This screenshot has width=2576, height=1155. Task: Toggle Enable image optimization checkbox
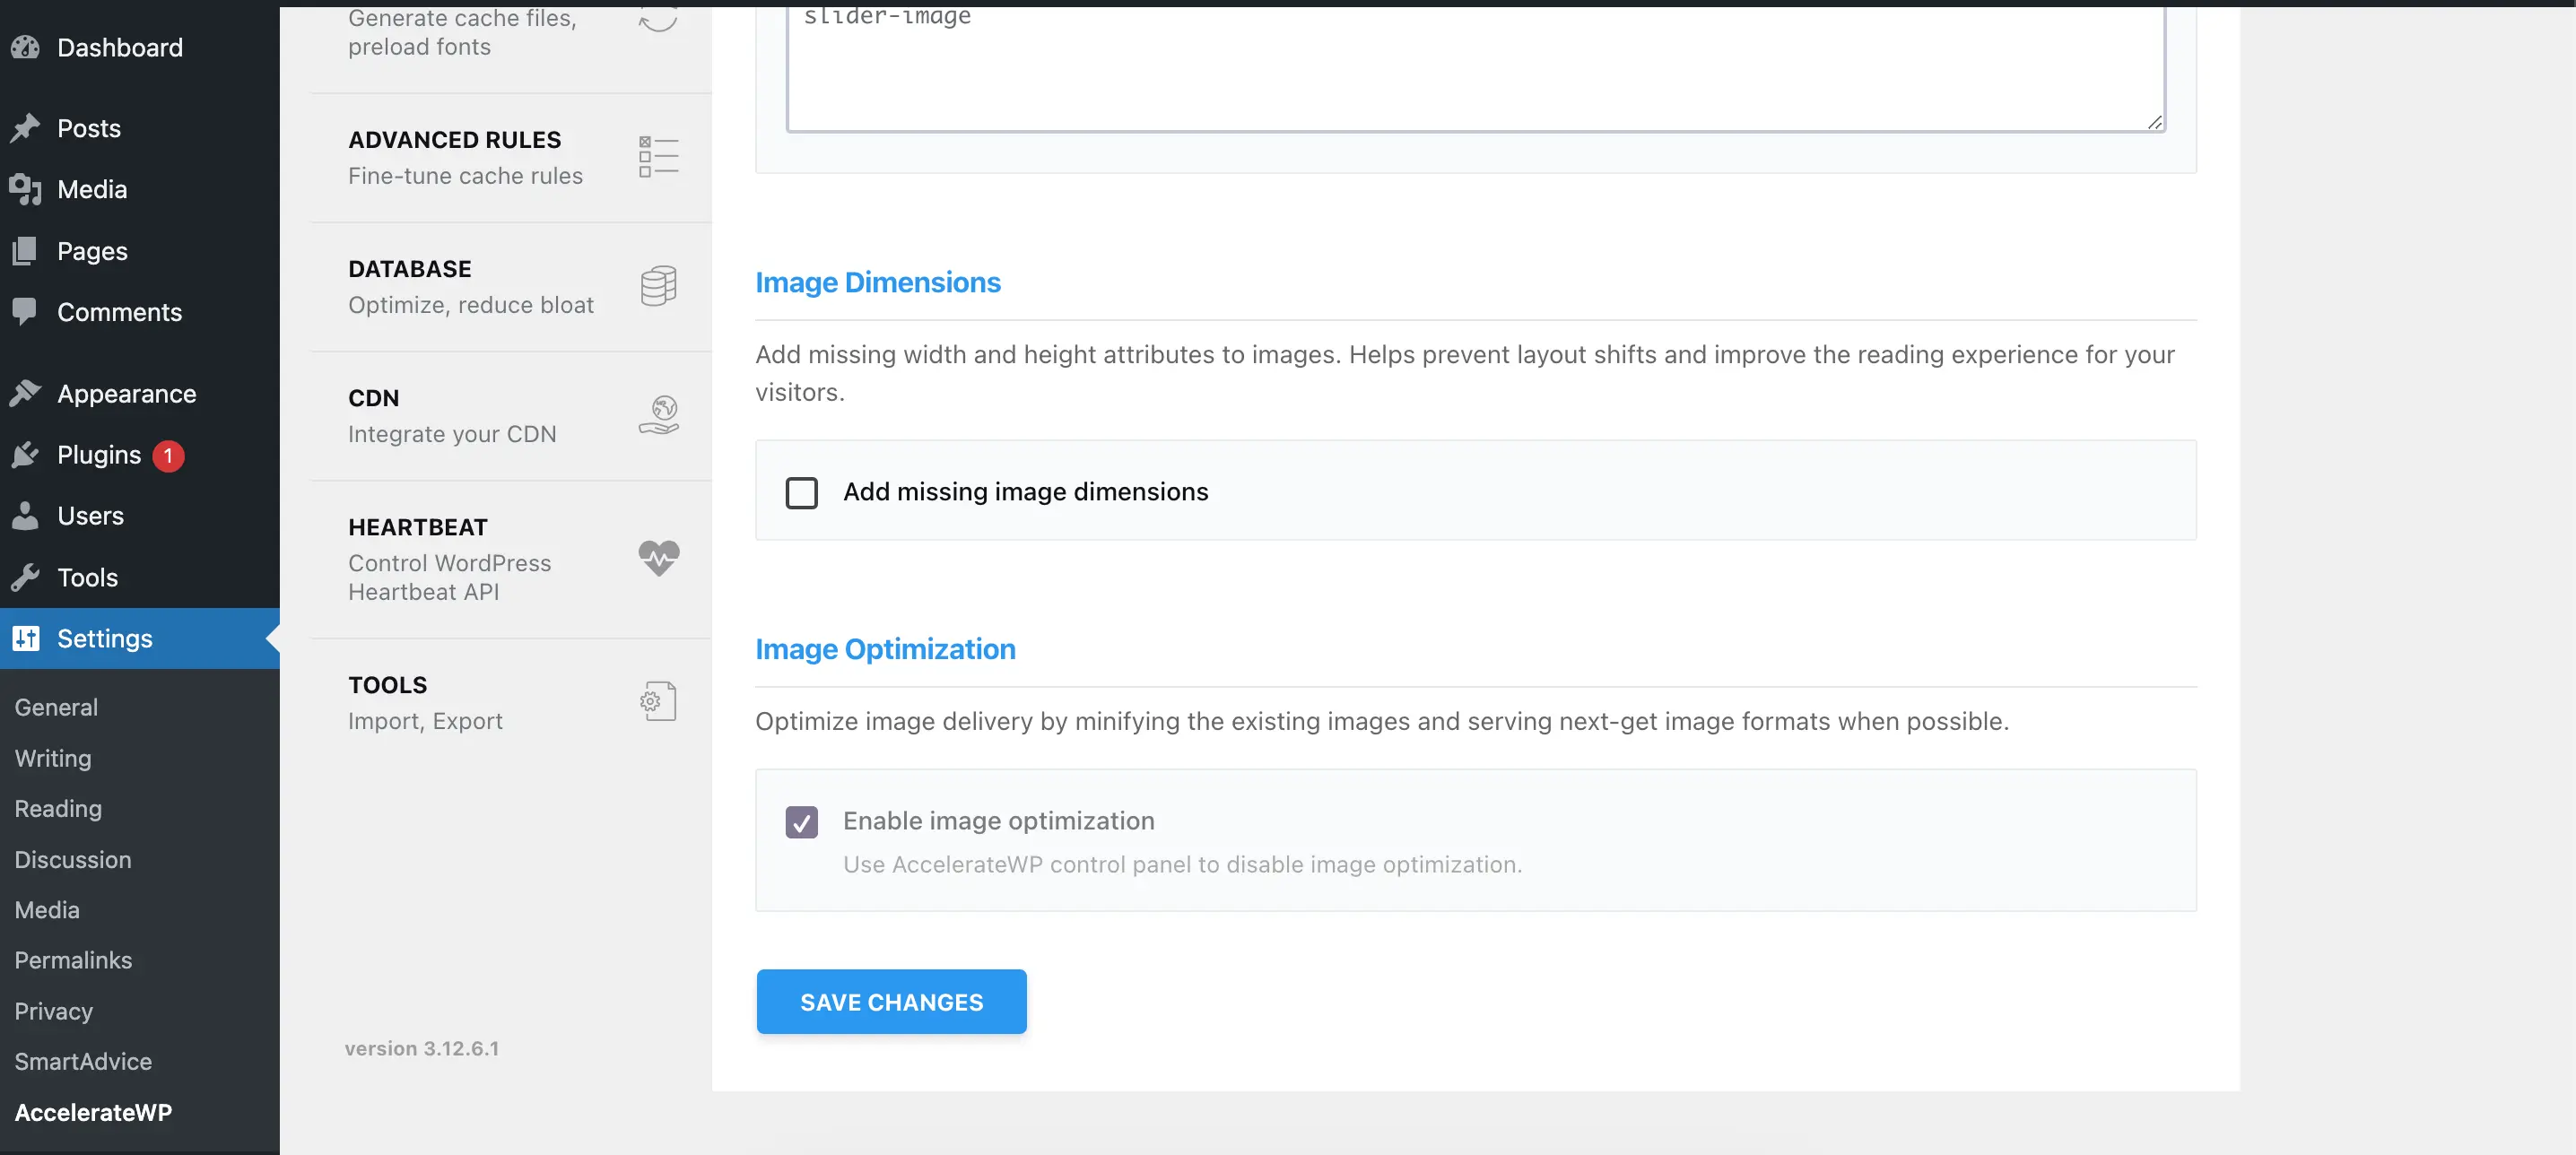(x=801, y=822)
